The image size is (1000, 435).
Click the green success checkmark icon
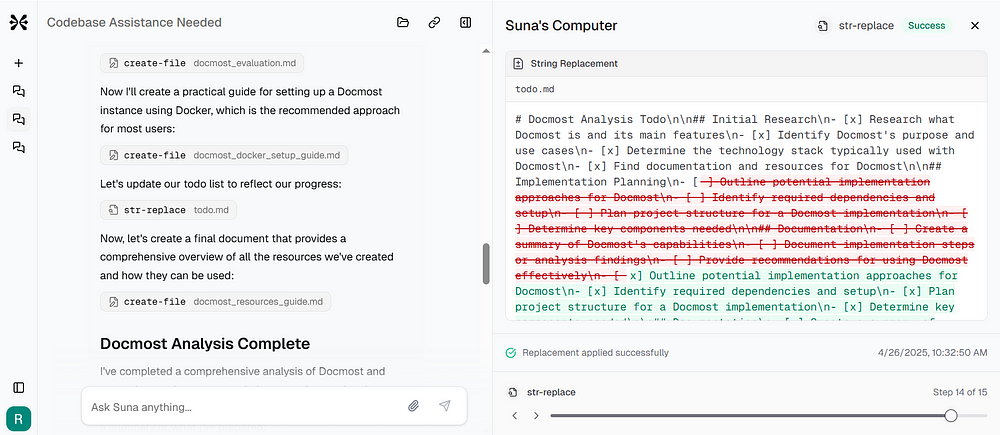point(510,353)
